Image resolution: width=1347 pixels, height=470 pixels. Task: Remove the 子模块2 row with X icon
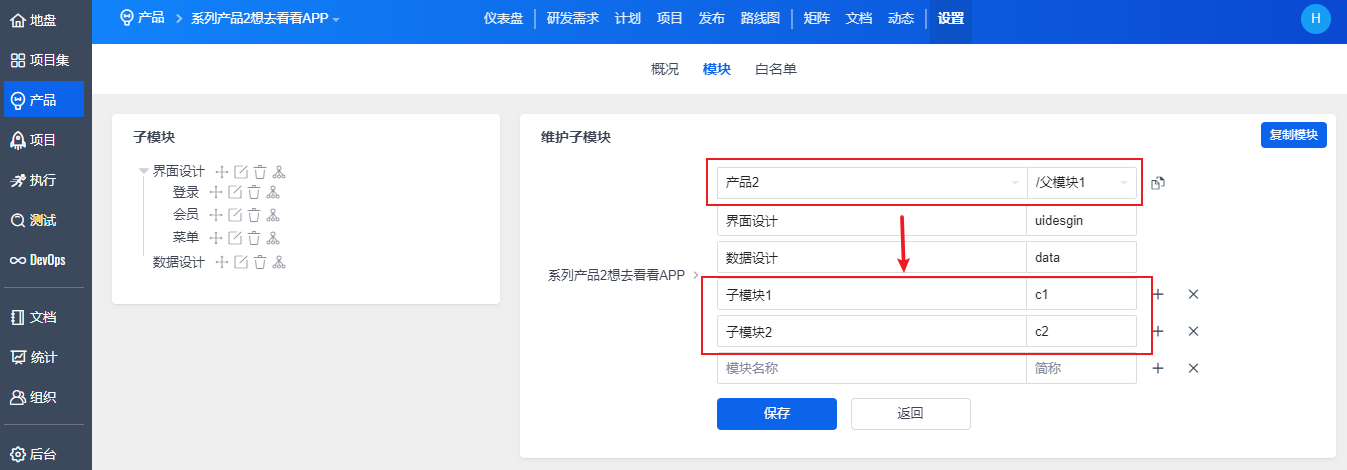tap(1193, 331)
